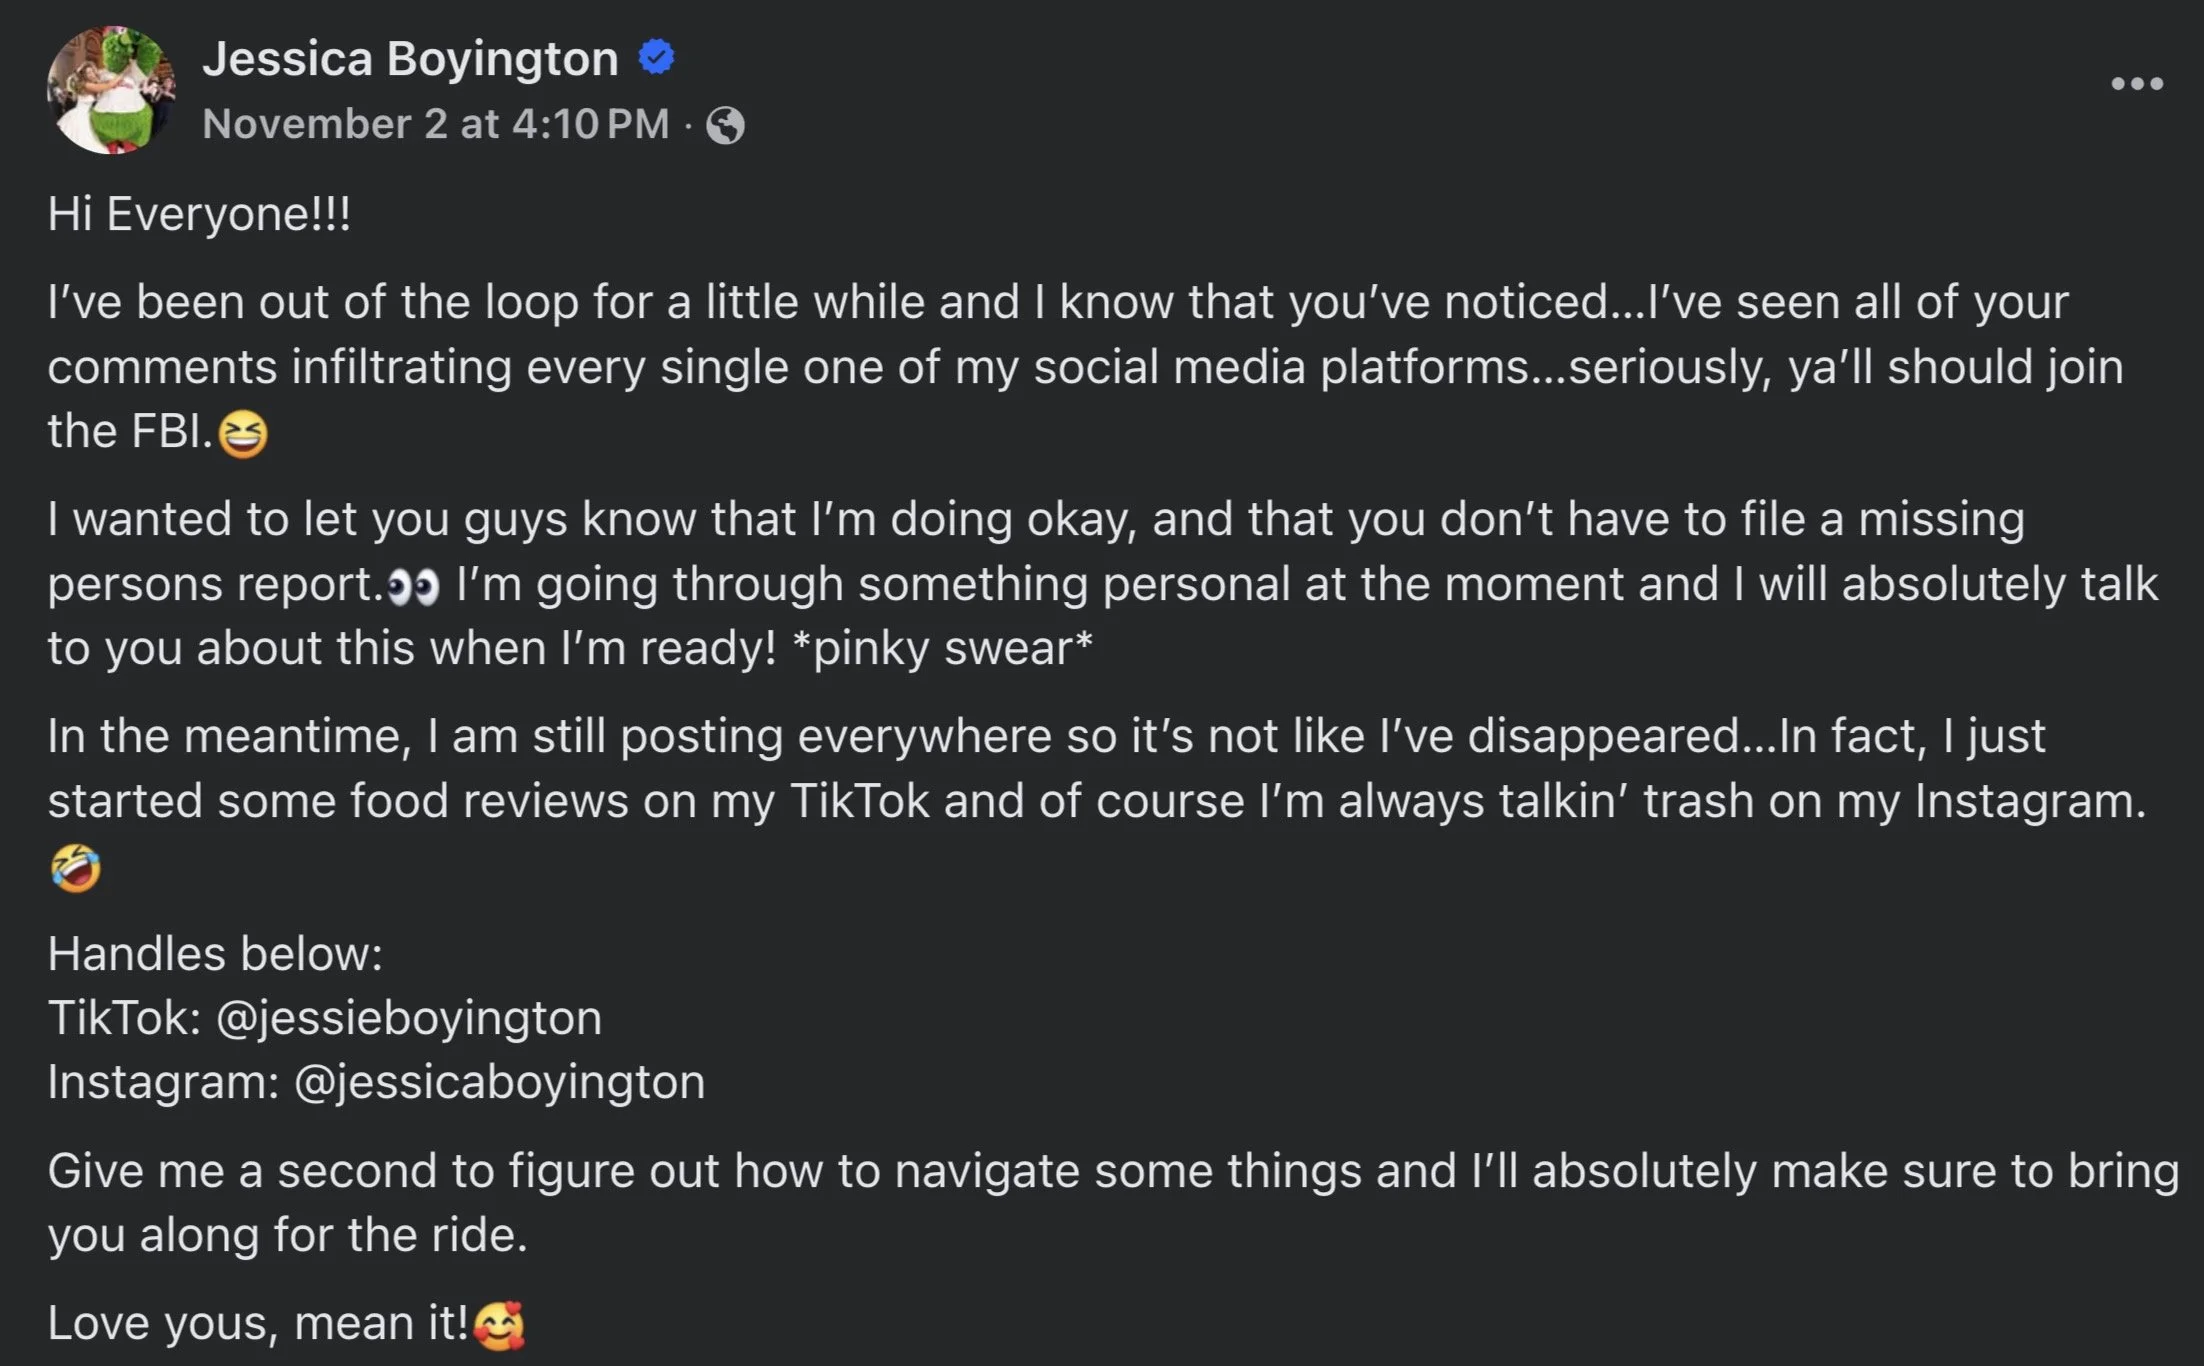
Task: Click the TikTok: label in the handles list
Action: click(124, 1018)
